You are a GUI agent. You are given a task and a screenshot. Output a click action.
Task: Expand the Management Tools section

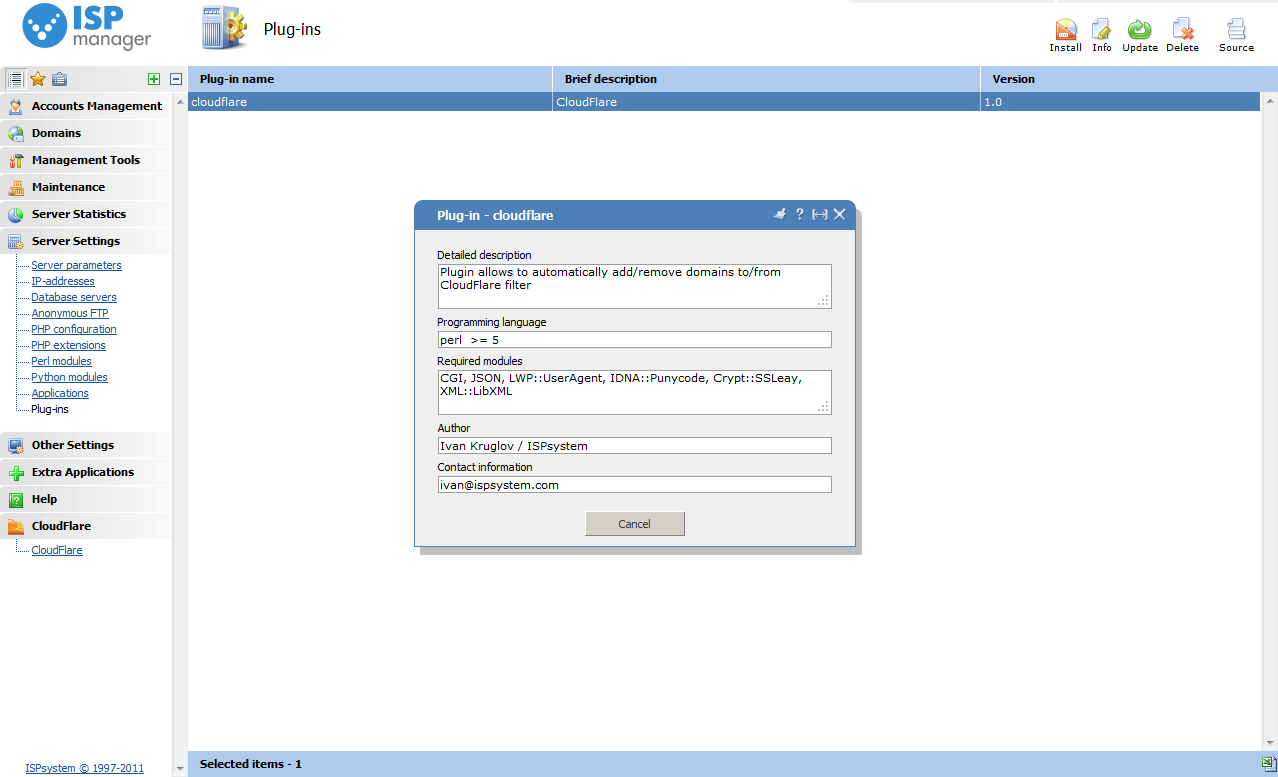click(x=86, y=160)
